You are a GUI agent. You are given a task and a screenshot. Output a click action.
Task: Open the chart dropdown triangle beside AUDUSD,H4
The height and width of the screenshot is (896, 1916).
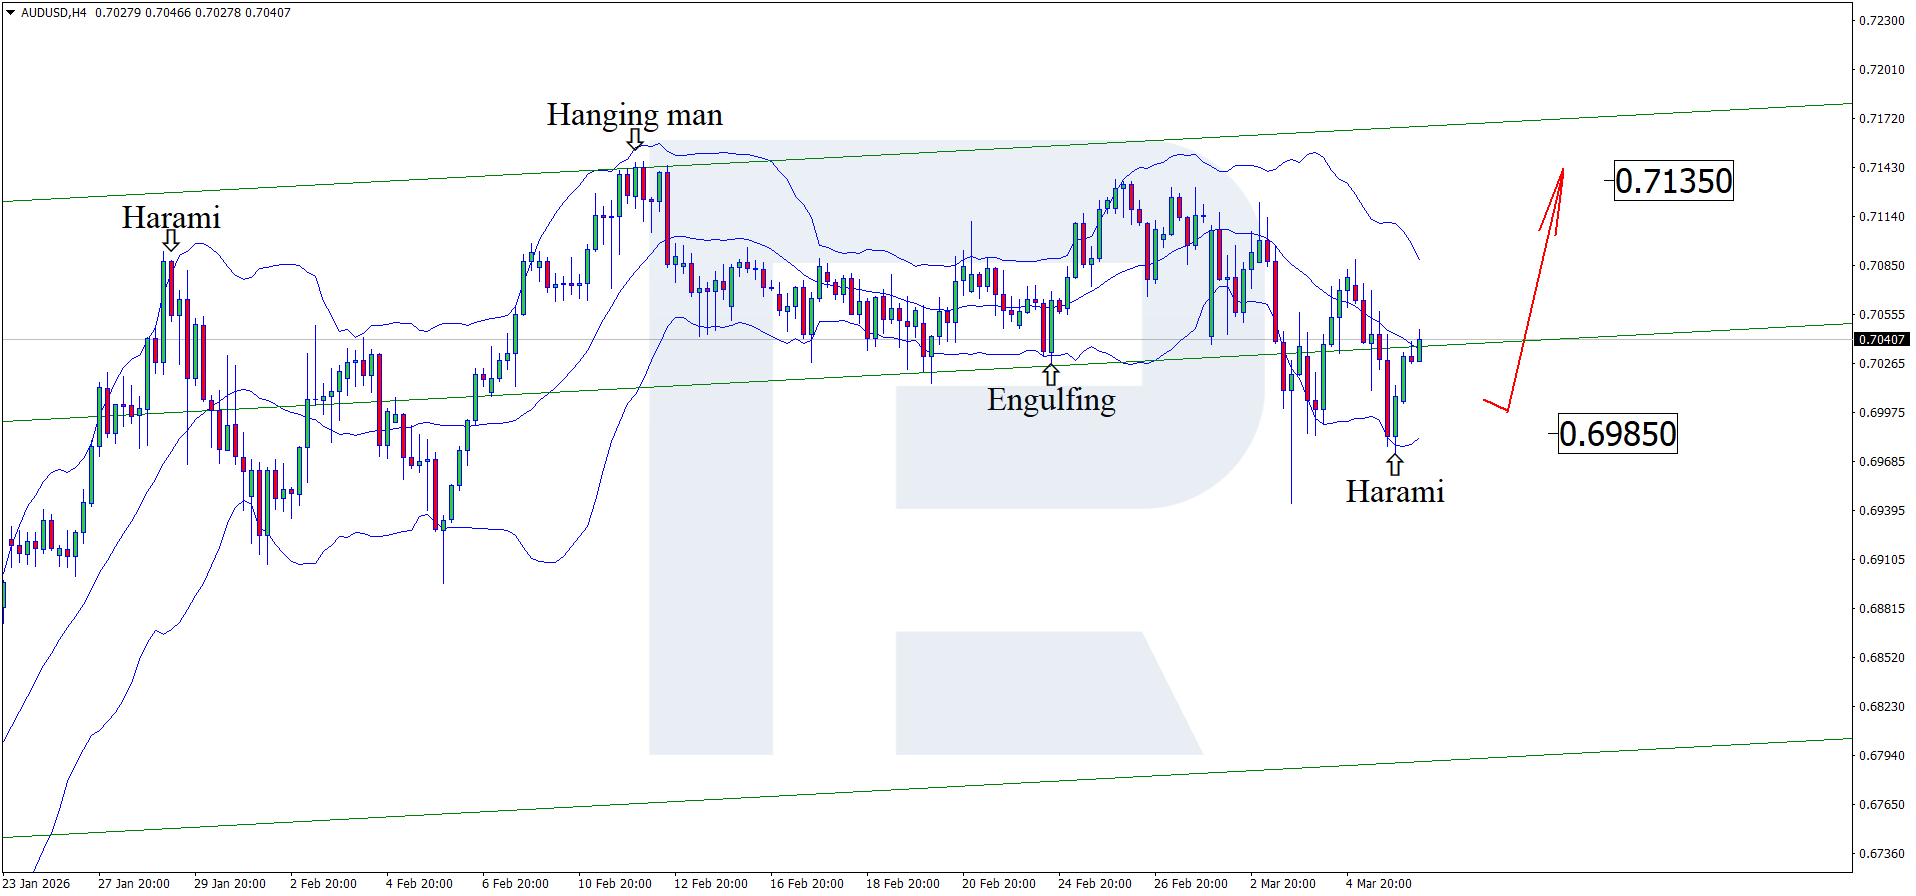click(x=10, y=13)
